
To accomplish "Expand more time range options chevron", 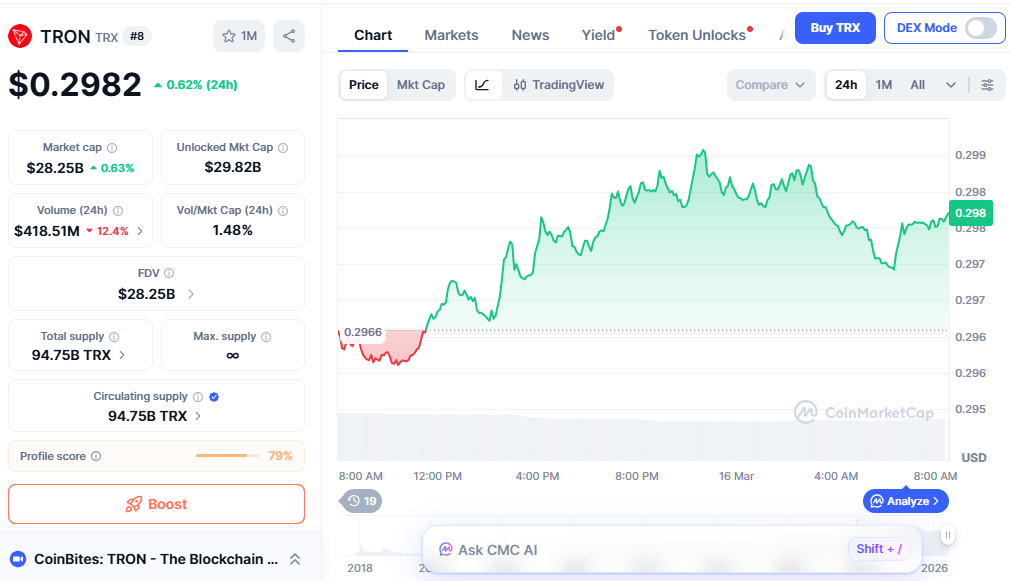I will pyautogui.click(x=950, y=85).
